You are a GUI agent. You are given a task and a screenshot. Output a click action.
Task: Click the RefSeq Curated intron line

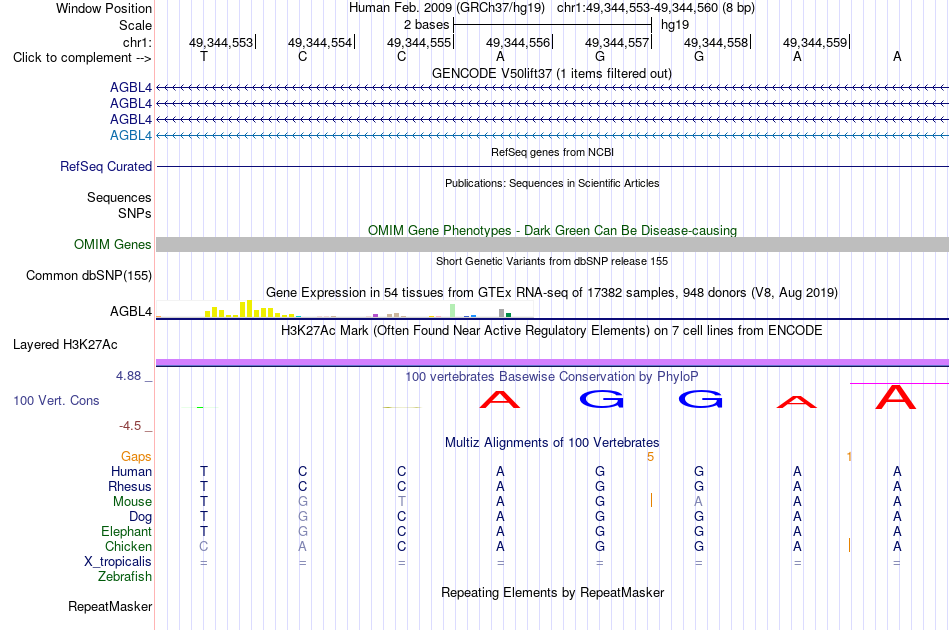point(552,166)
